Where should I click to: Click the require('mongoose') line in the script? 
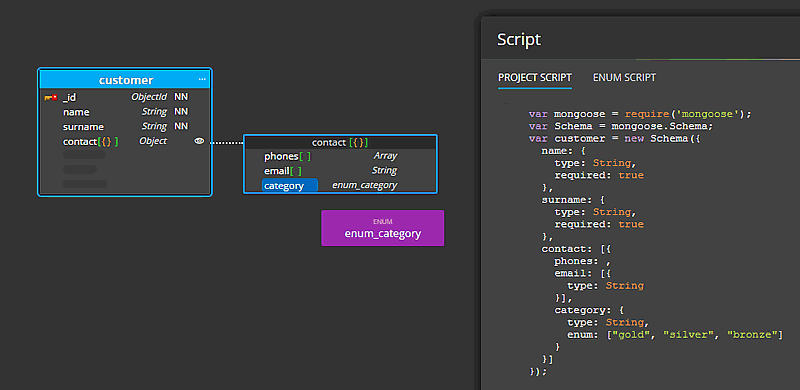coord(640,114)
